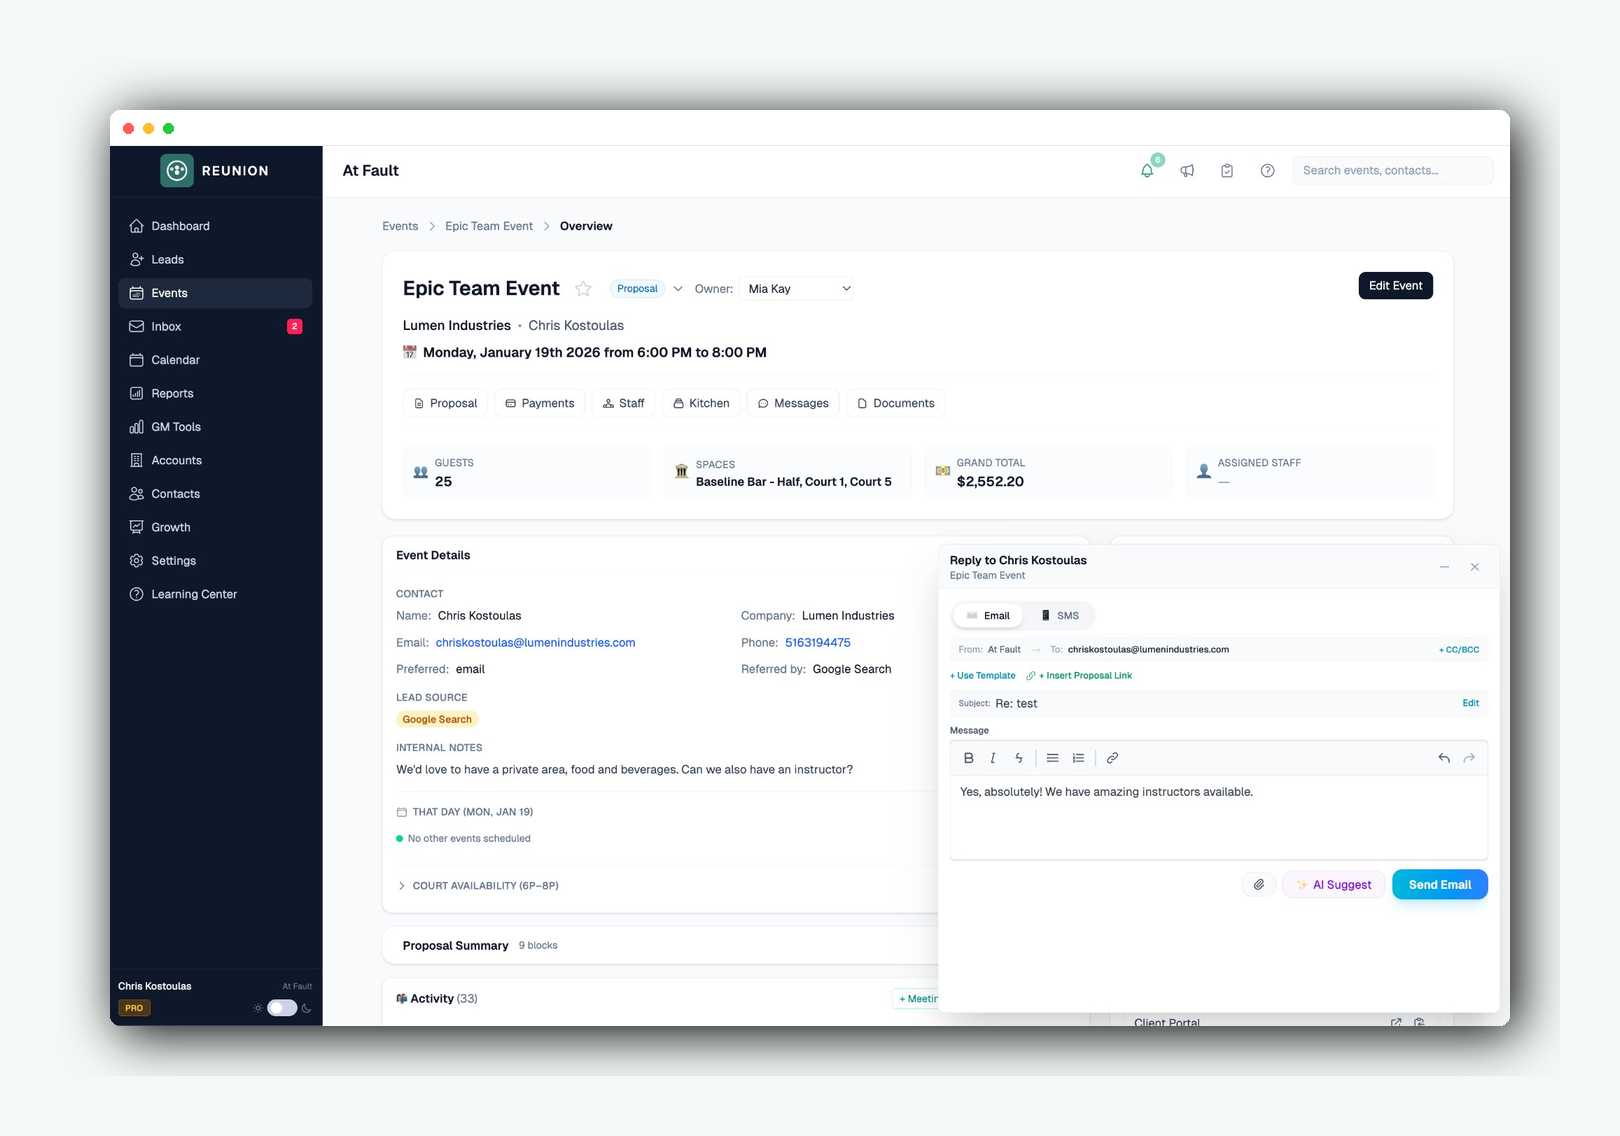Image resolution: width=1620 pixels, height=1136 pixels.
Task: Undo typing with the undo arrow icon
Action: [1443, 757]
